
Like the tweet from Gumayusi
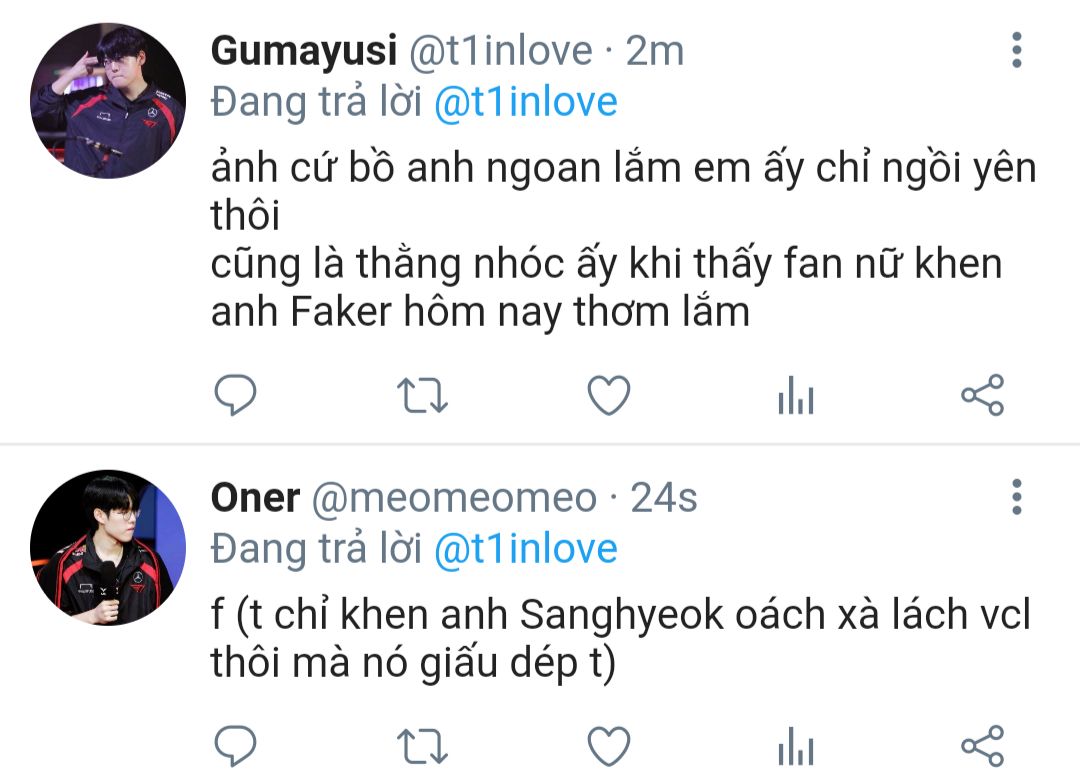pyautogui.click(x=608, y=396)
